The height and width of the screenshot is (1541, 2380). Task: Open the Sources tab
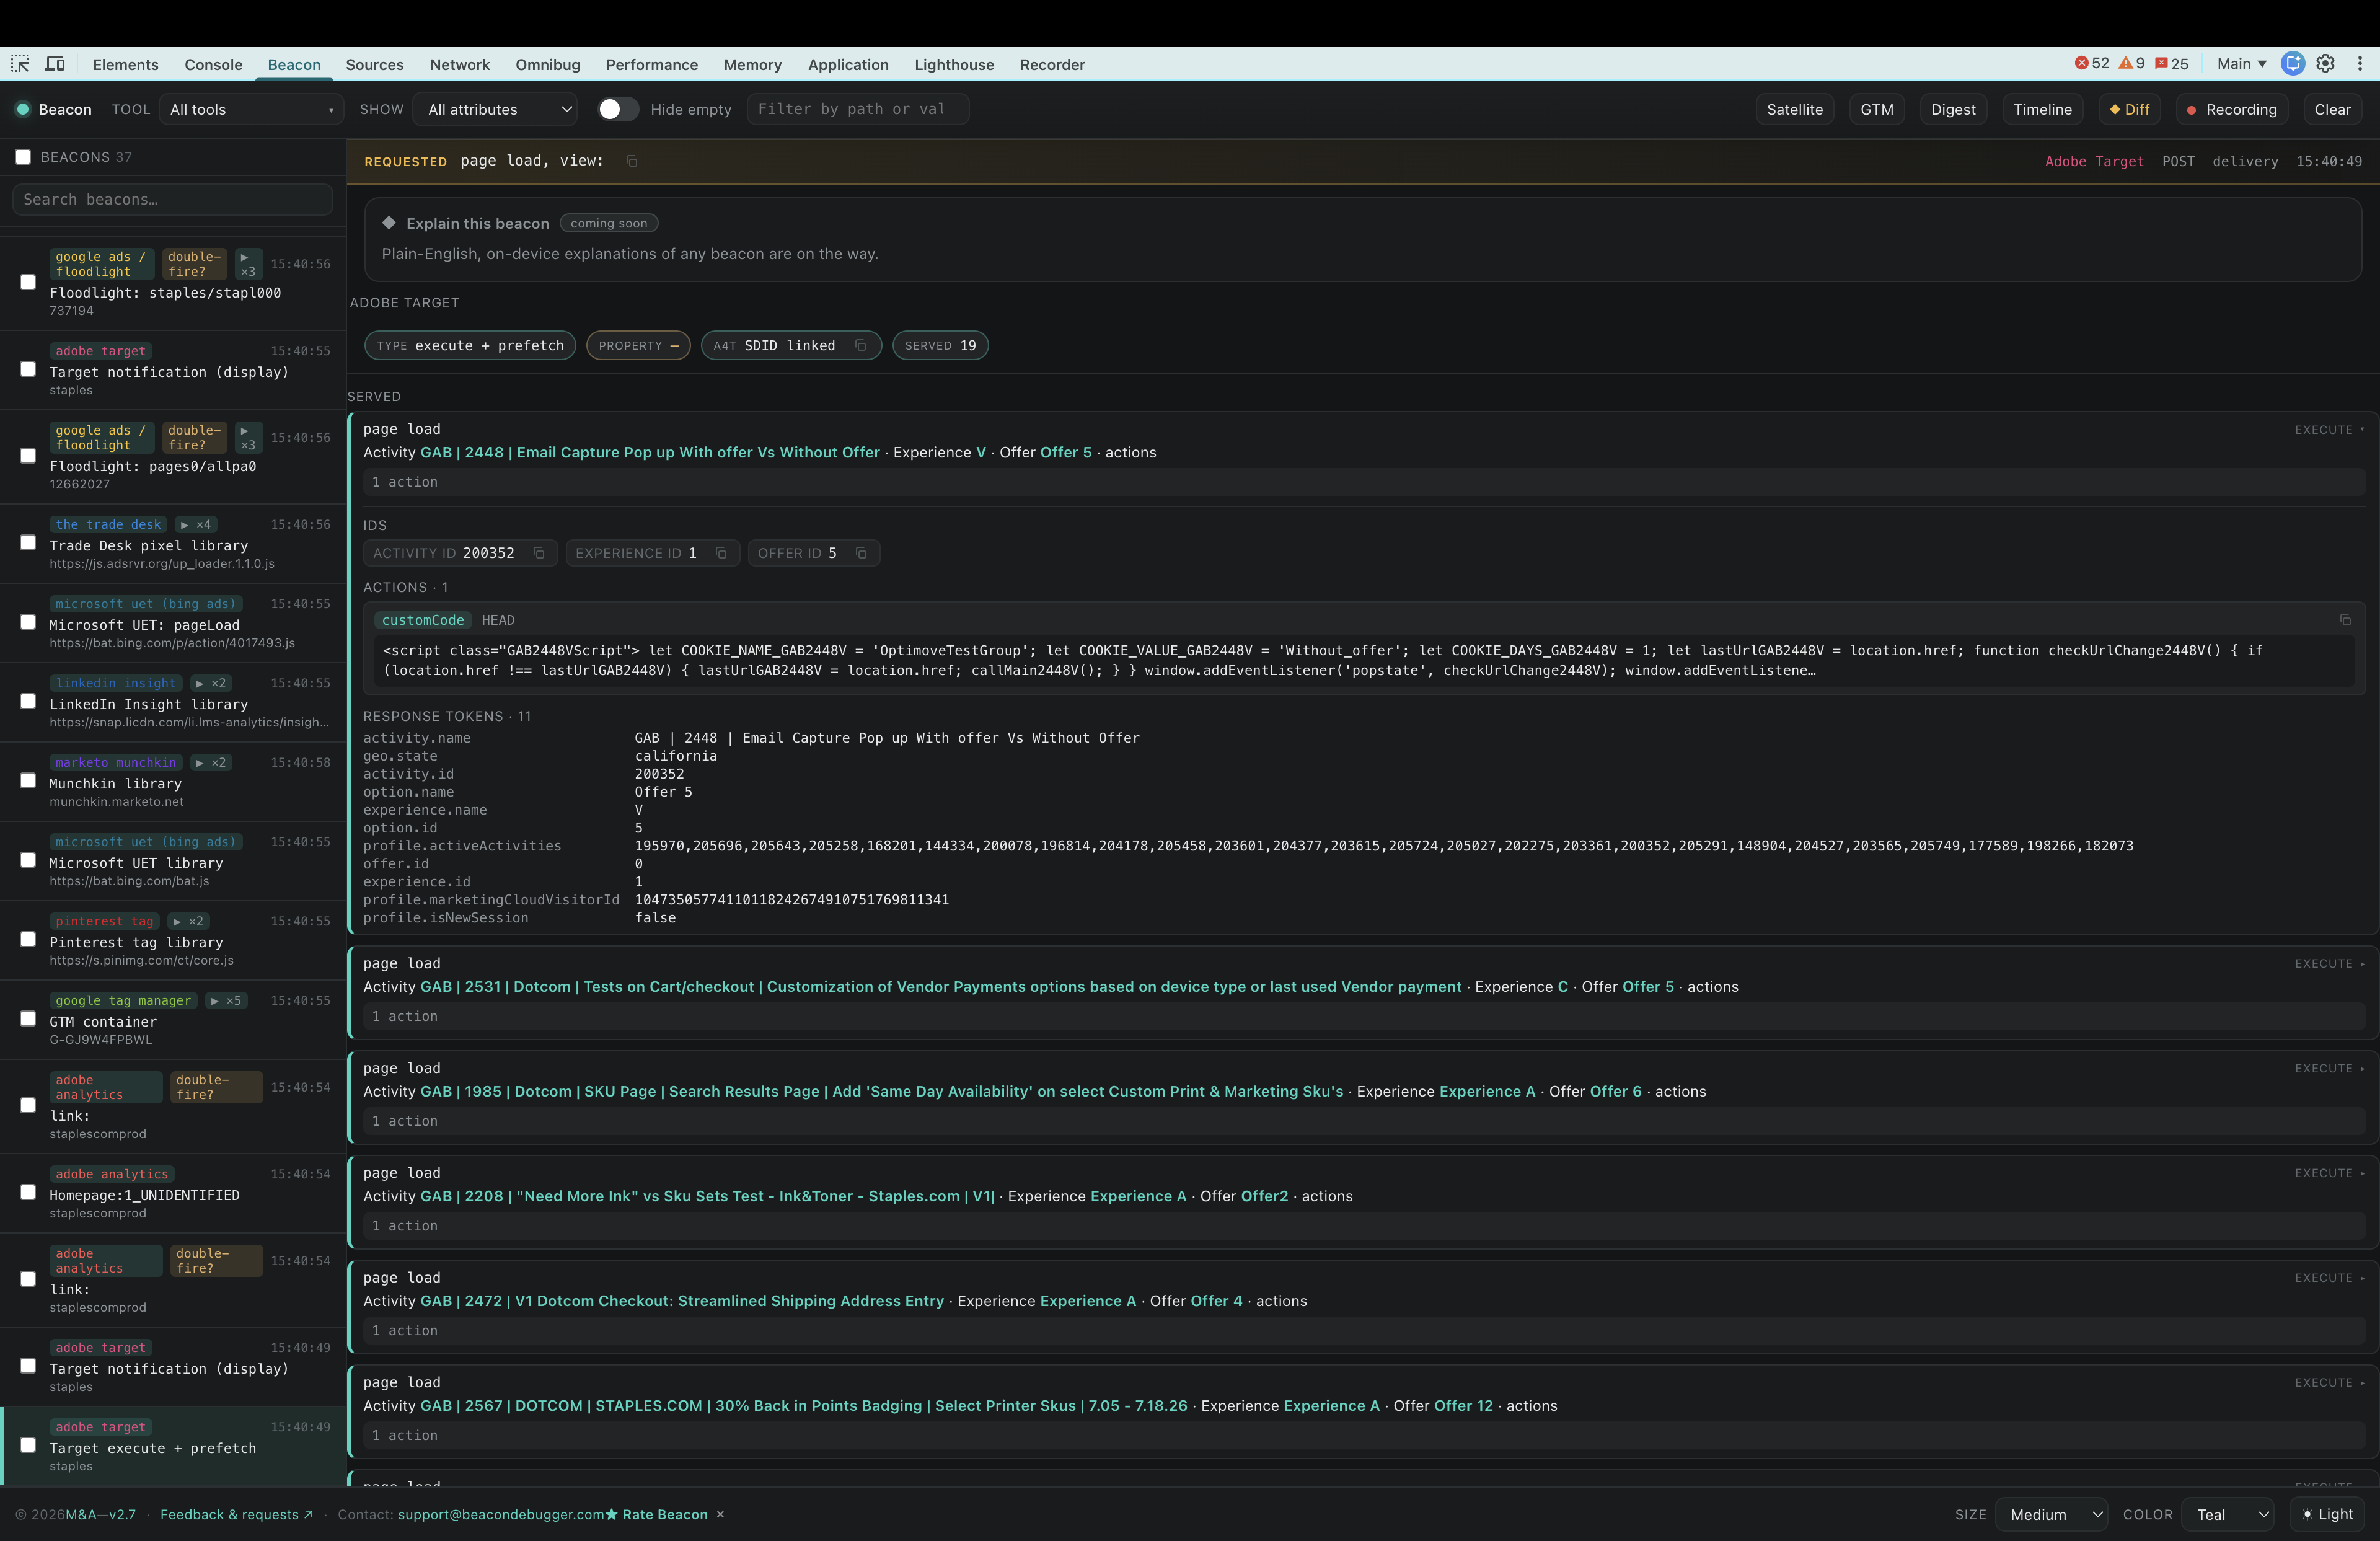click(x=375, y=64)
